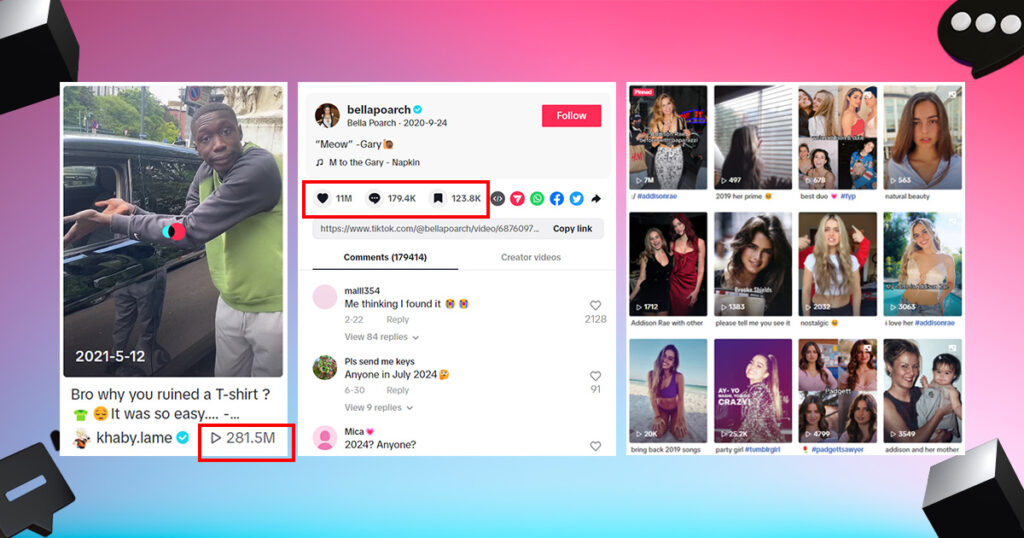1024x538 pixels.
Task: Click the embed code icon
Action: 498,198
